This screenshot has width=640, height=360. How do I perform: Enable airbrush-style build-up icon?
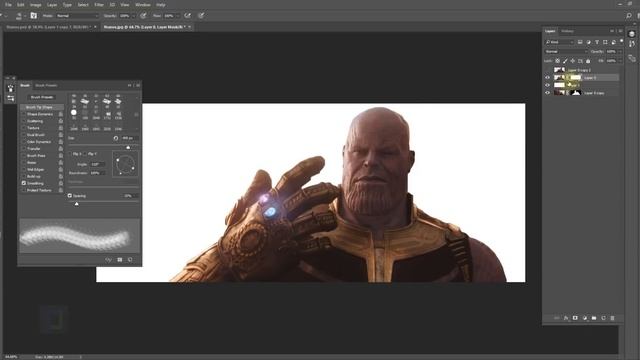pos(188,16)
